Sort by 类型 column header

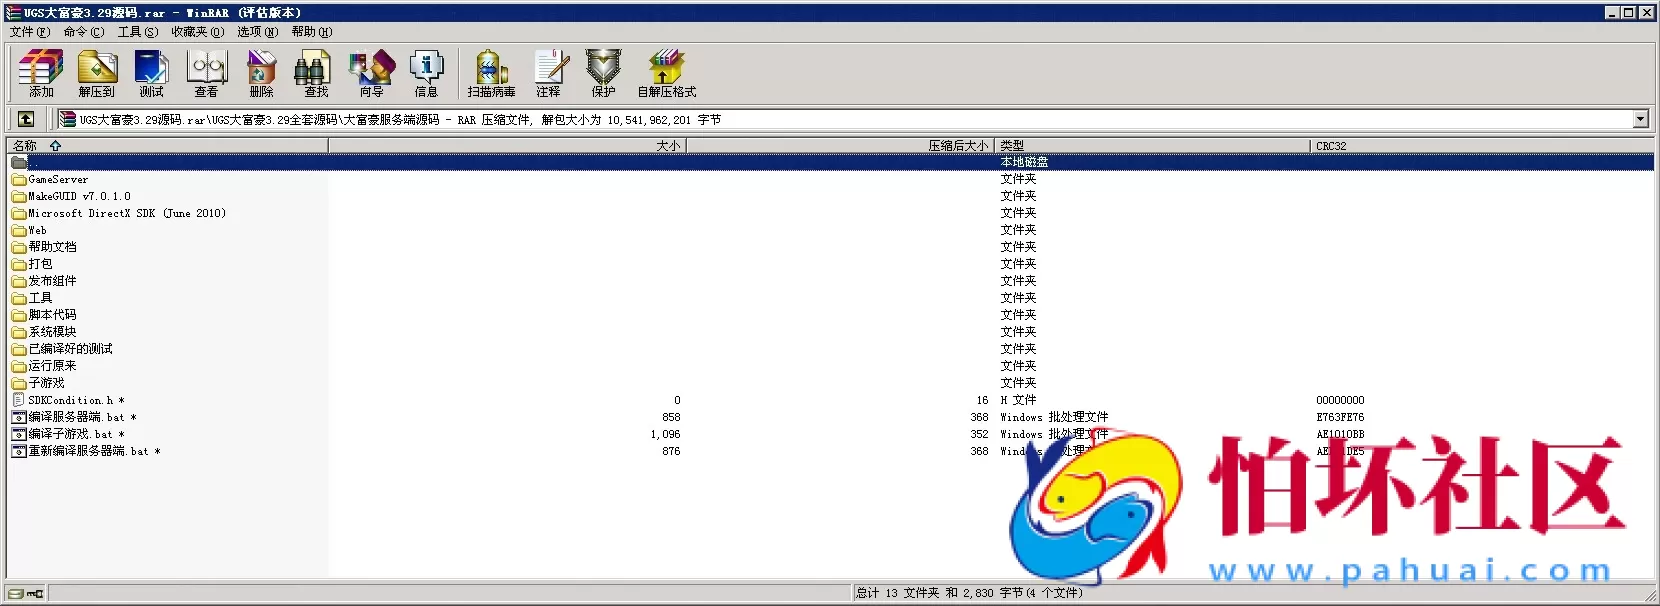(1152, 145)
